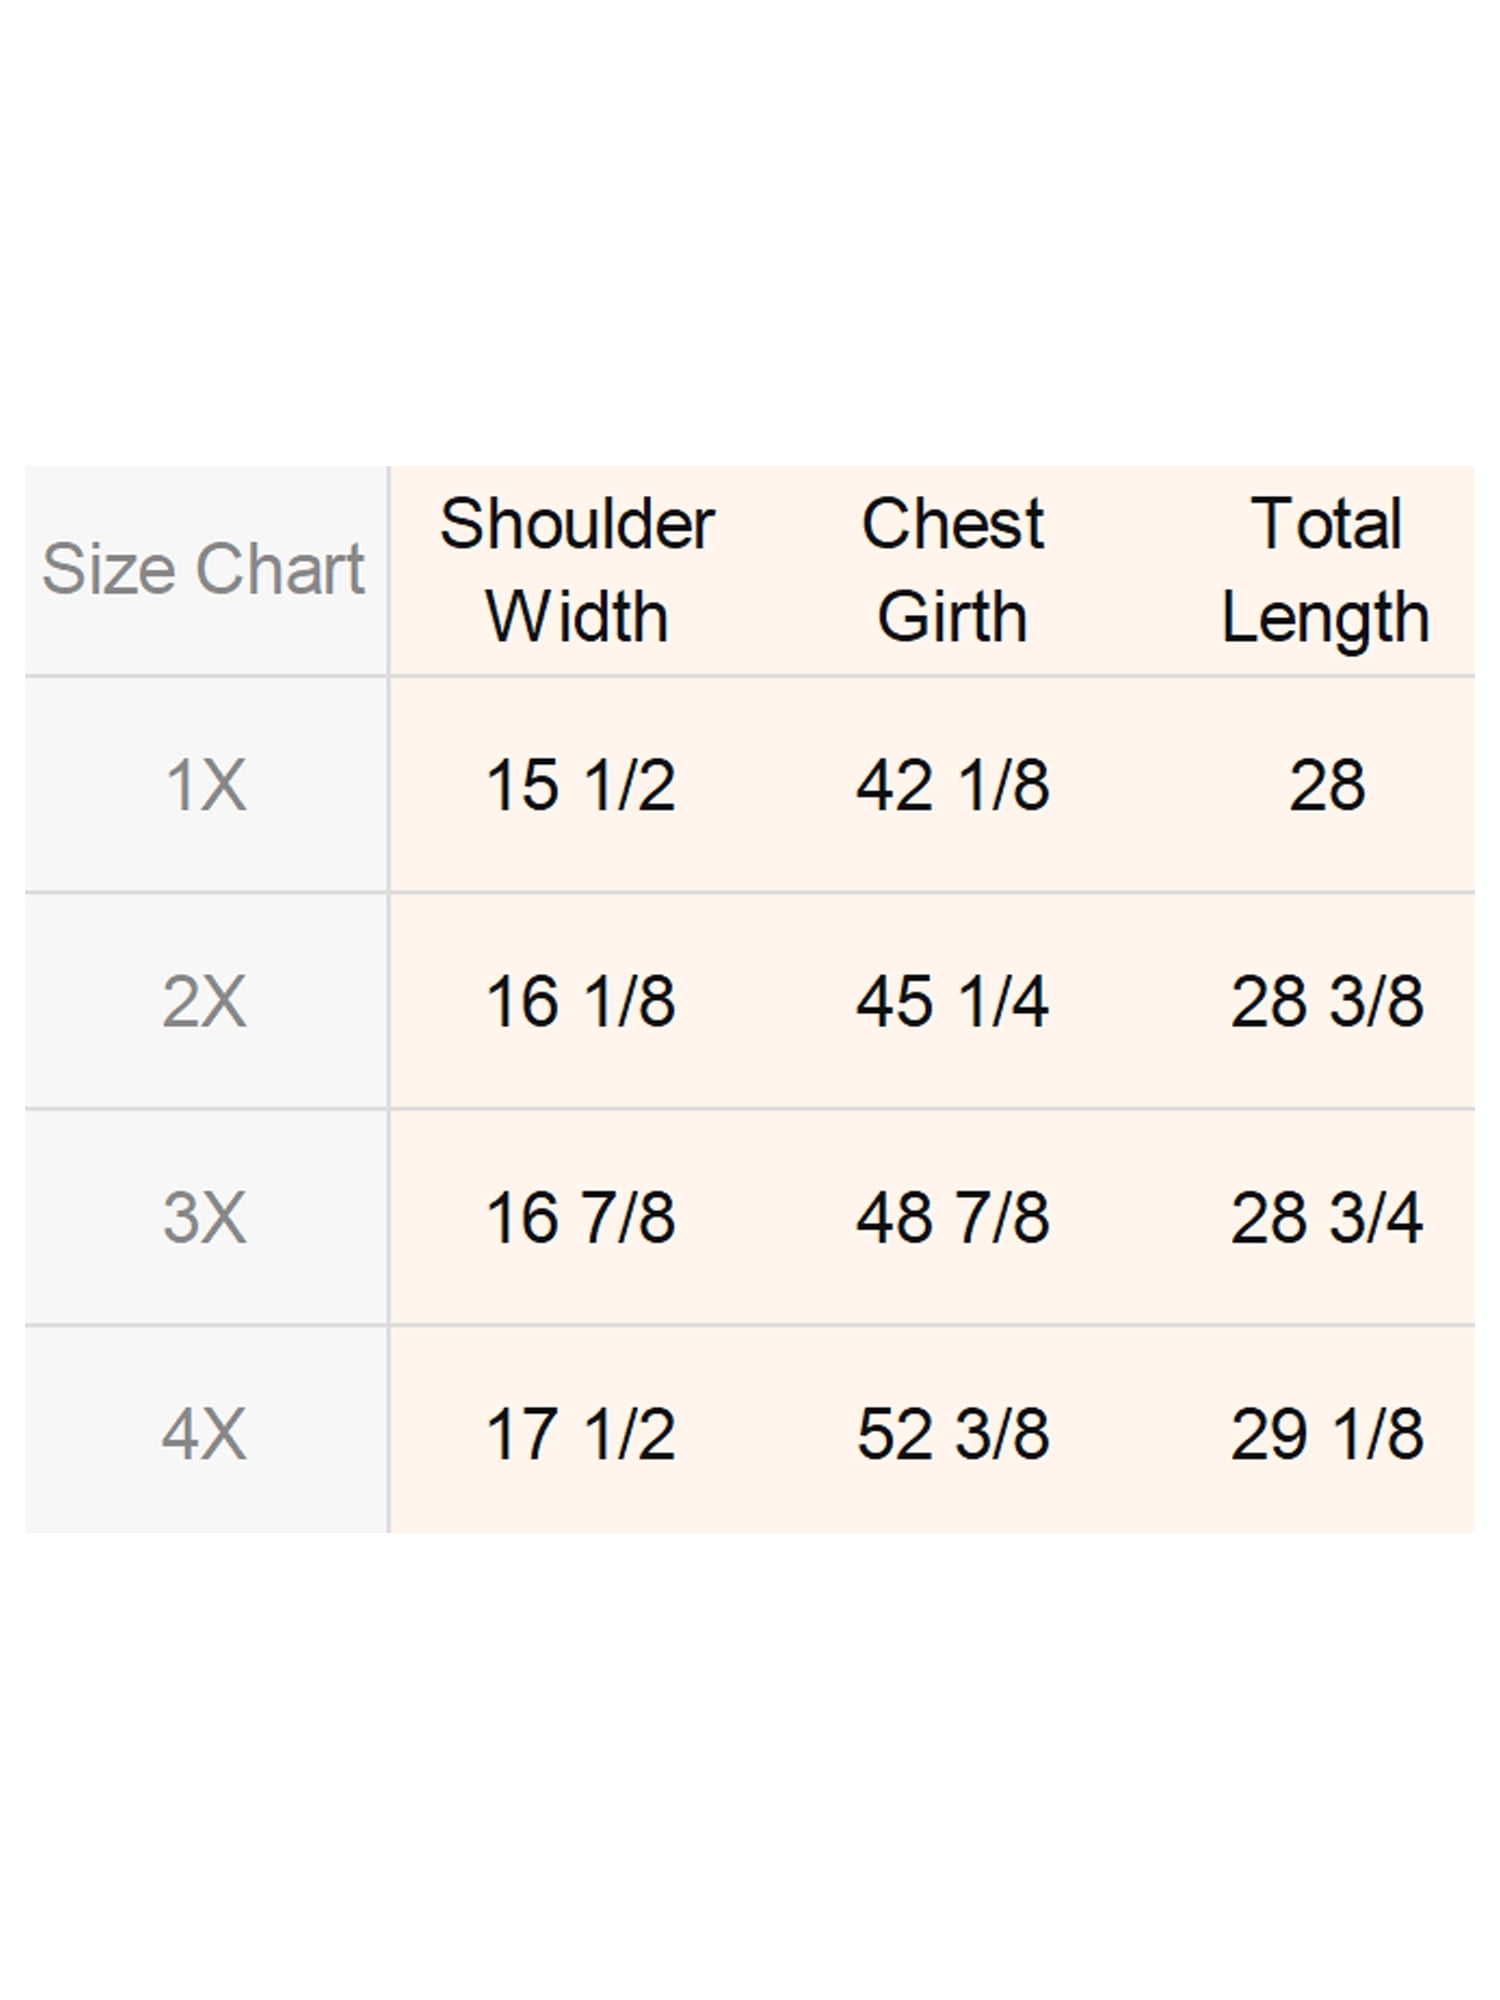
Task: Select the Chest Girth column header
Action: click(953, 569)
